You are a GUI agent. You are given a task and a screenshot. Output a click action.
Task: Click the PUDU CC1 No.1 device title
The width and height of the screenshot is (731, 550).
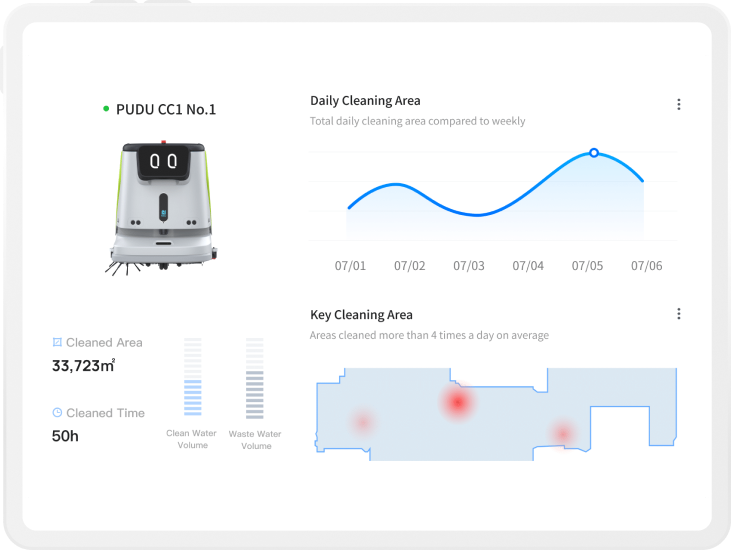(x=166, y=109)
